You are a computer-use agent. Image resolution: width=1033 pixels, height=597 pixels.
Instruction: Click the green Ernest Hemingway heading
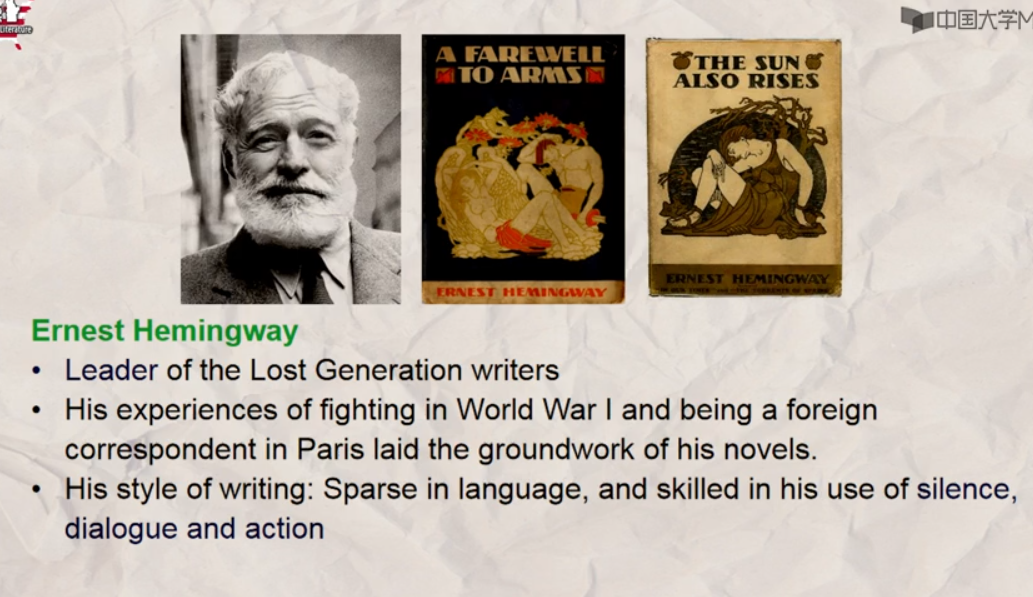coord(165,331)
